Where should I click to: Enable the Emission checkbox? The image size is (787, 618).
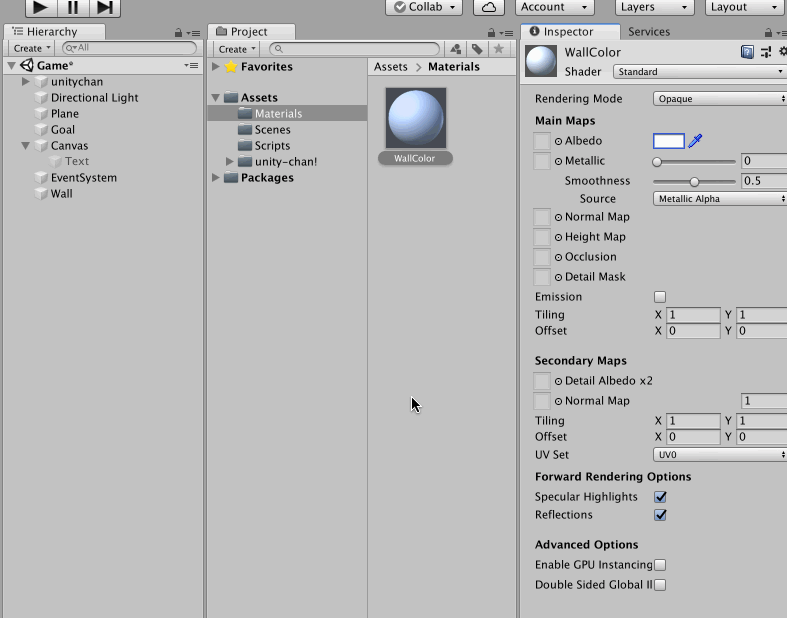point(660,297)
